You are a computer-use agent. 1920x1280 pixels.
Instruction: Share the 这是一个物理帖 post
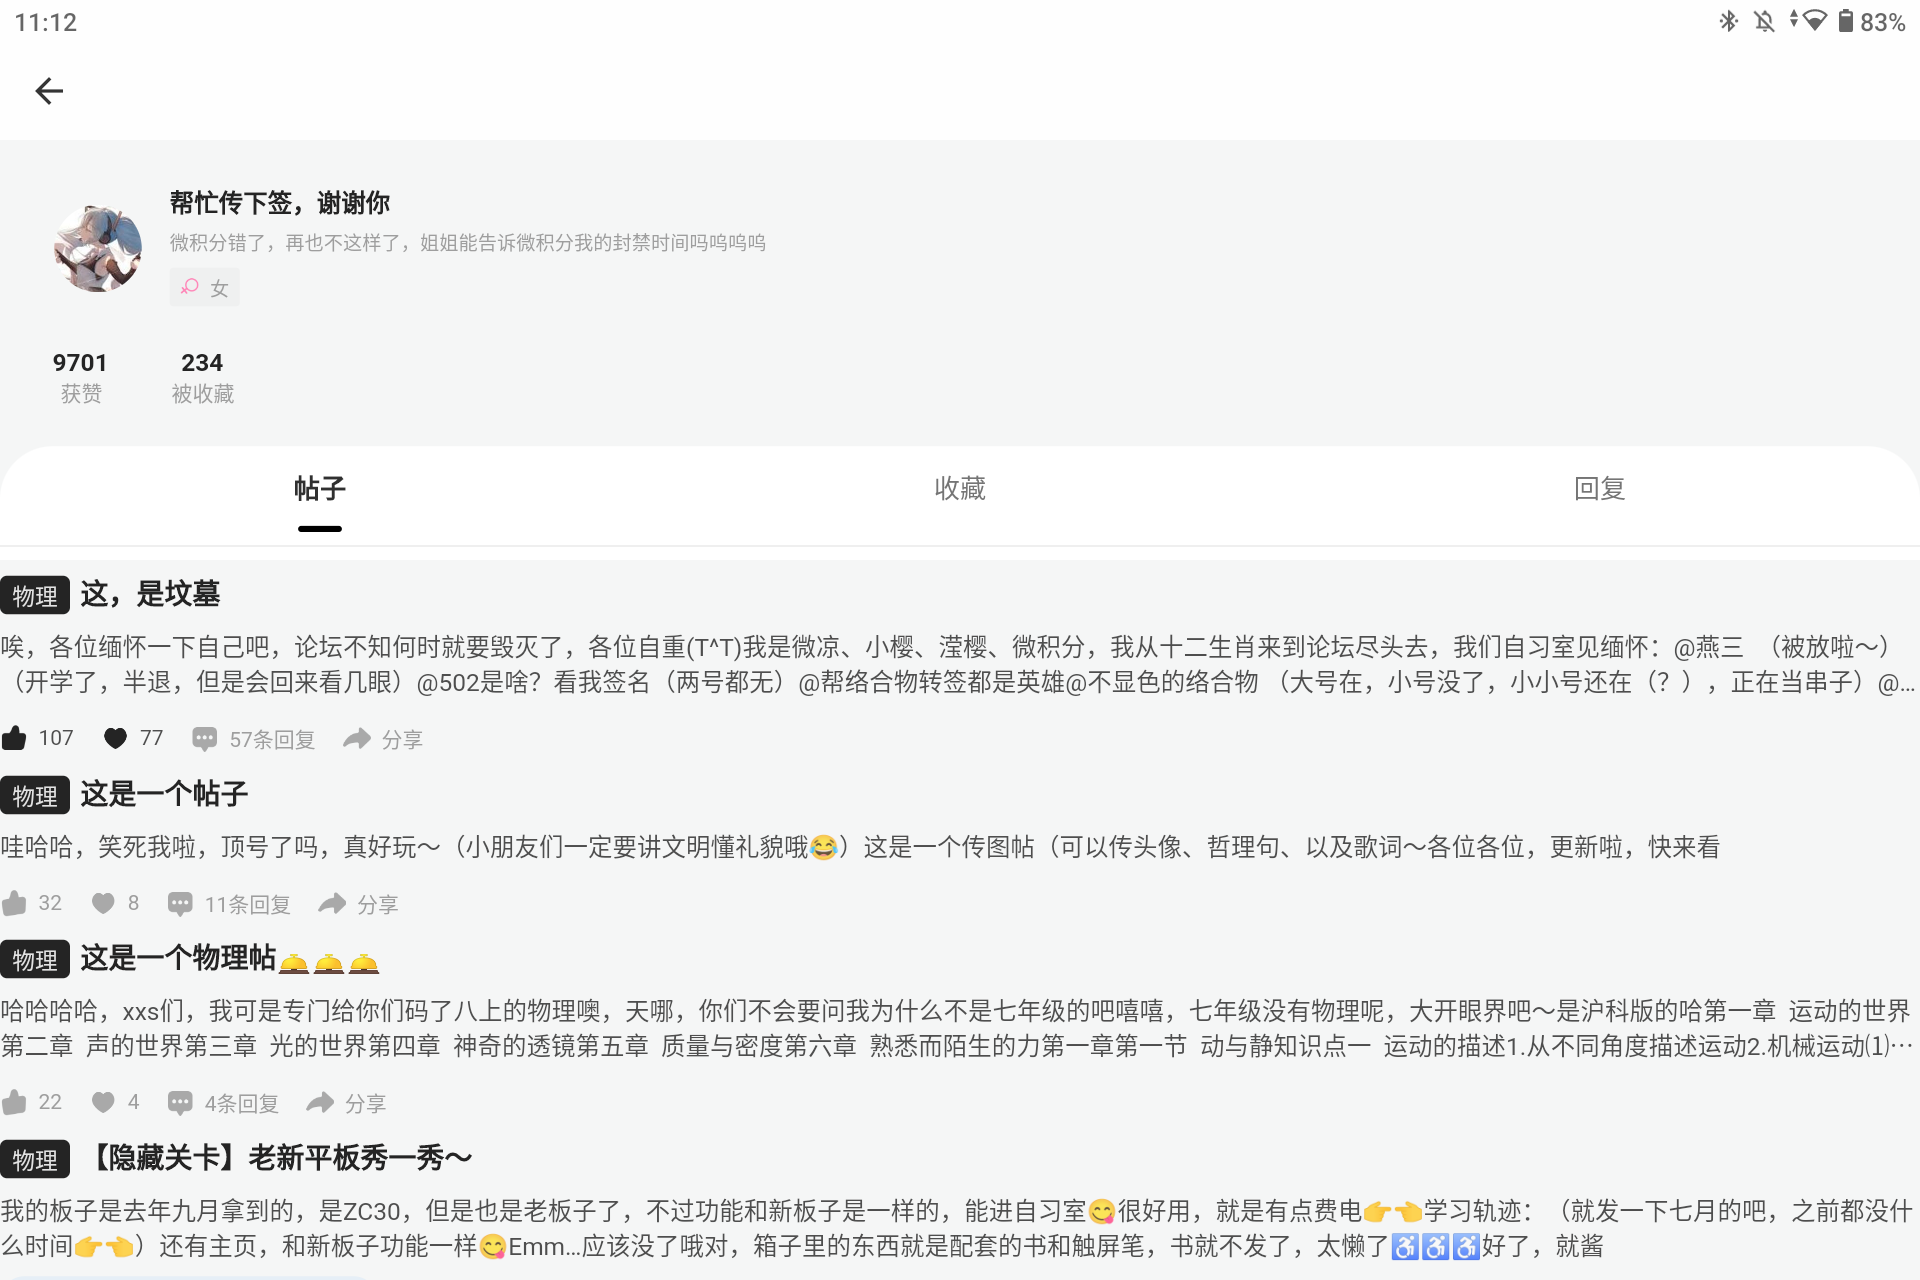[320, 1103]
